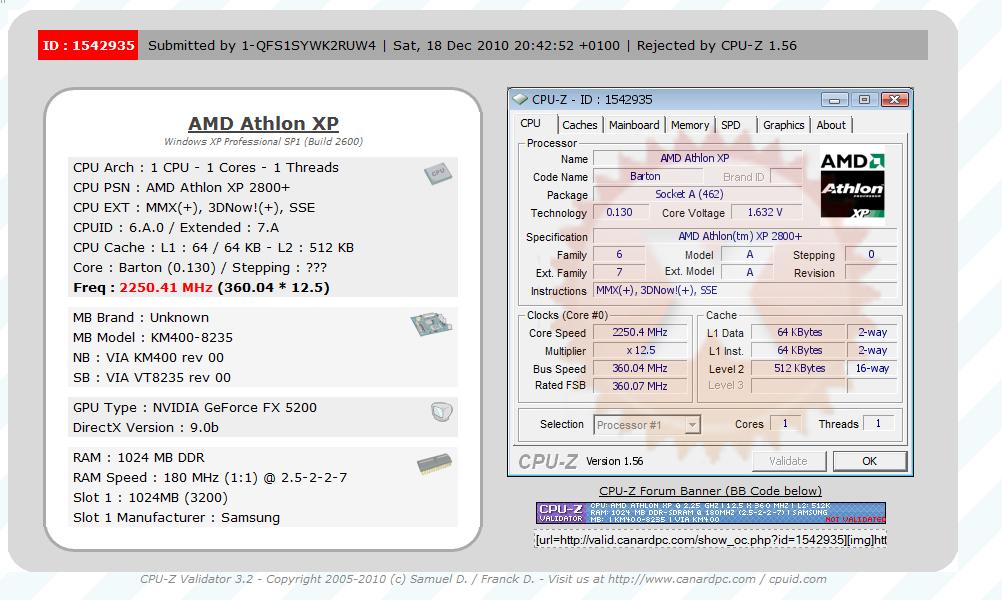1002x600 pixels.
Task: Minimize the CPU-Z window
Action: click(834, 100)
